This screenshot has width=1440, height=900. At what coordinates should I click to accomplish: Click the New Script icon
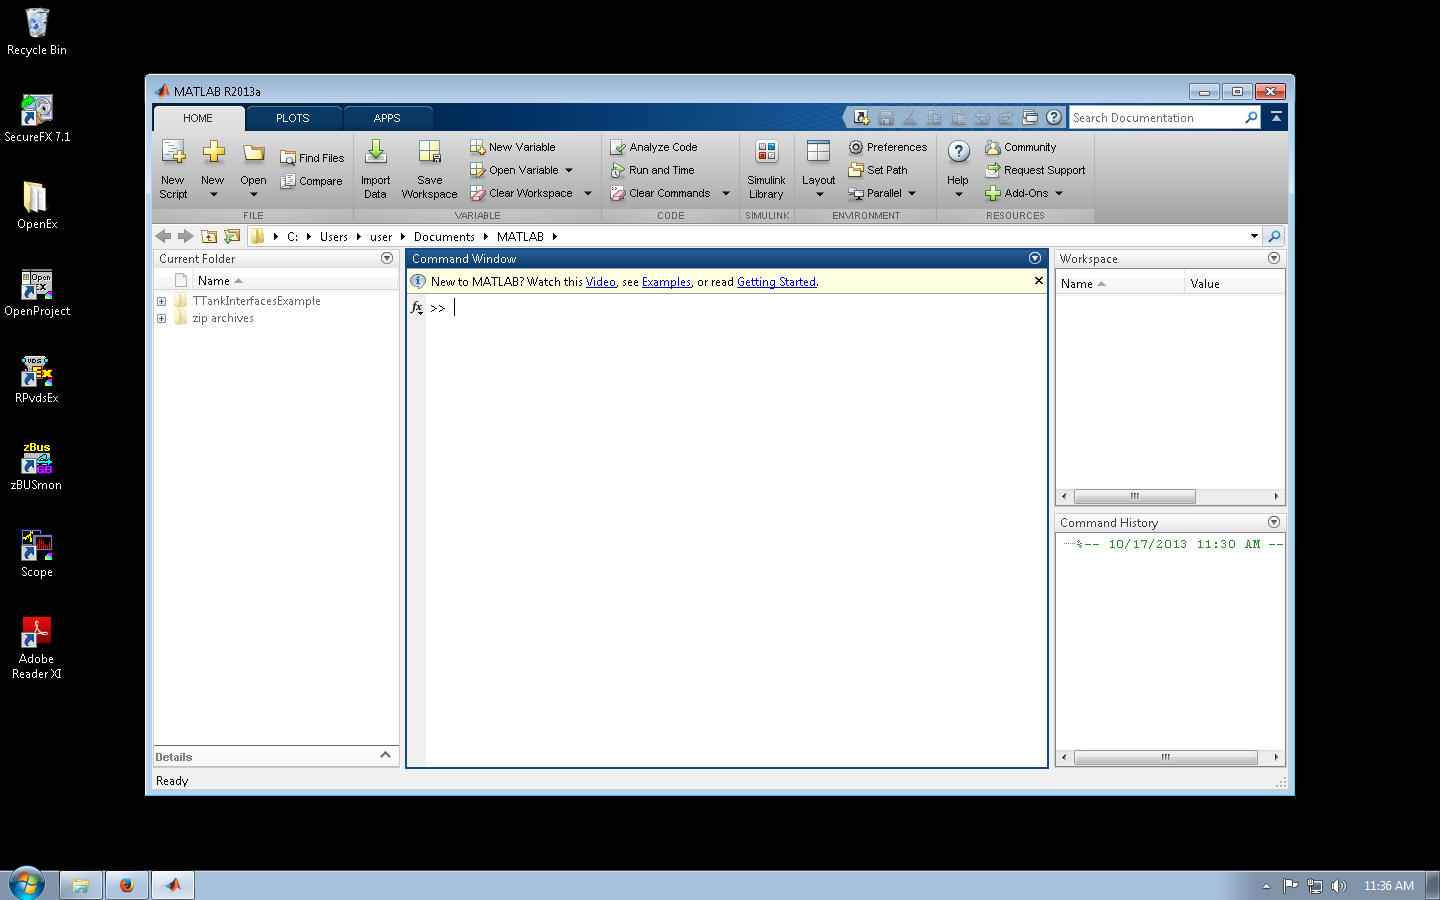point(173,153)
